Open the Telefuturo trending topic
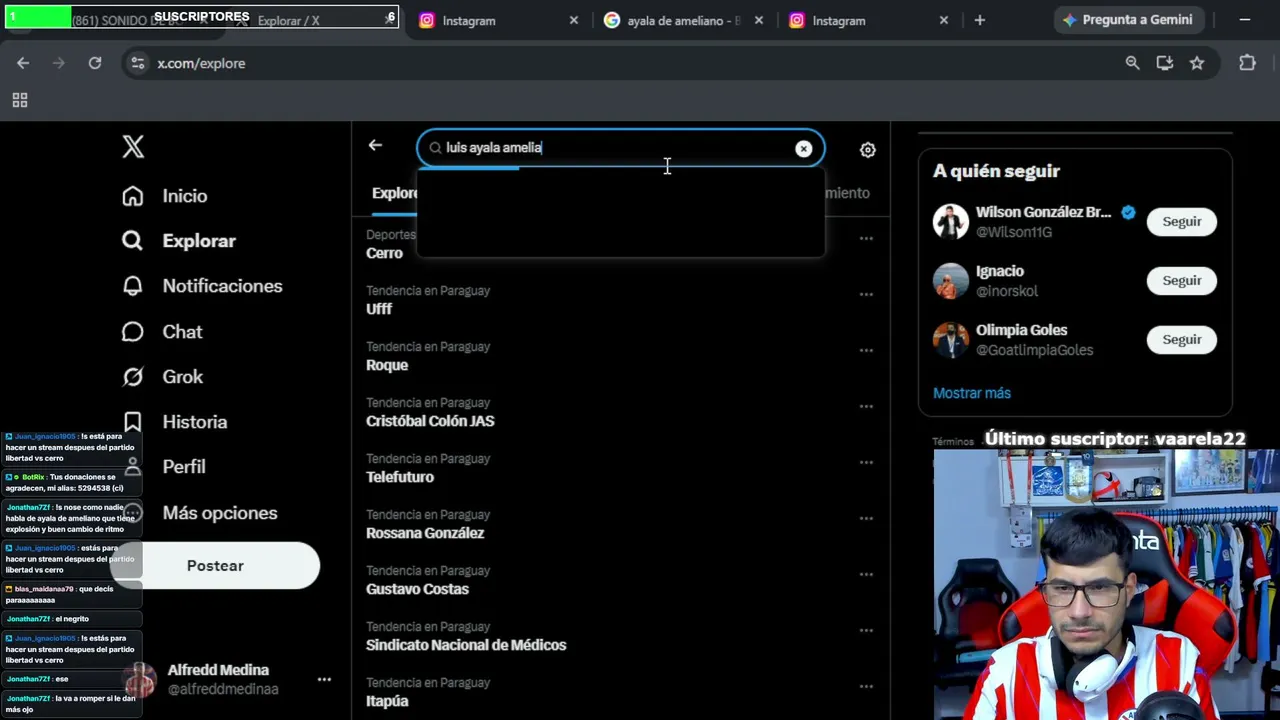This screenshot has width=1280, height=720. click(400, 477)
